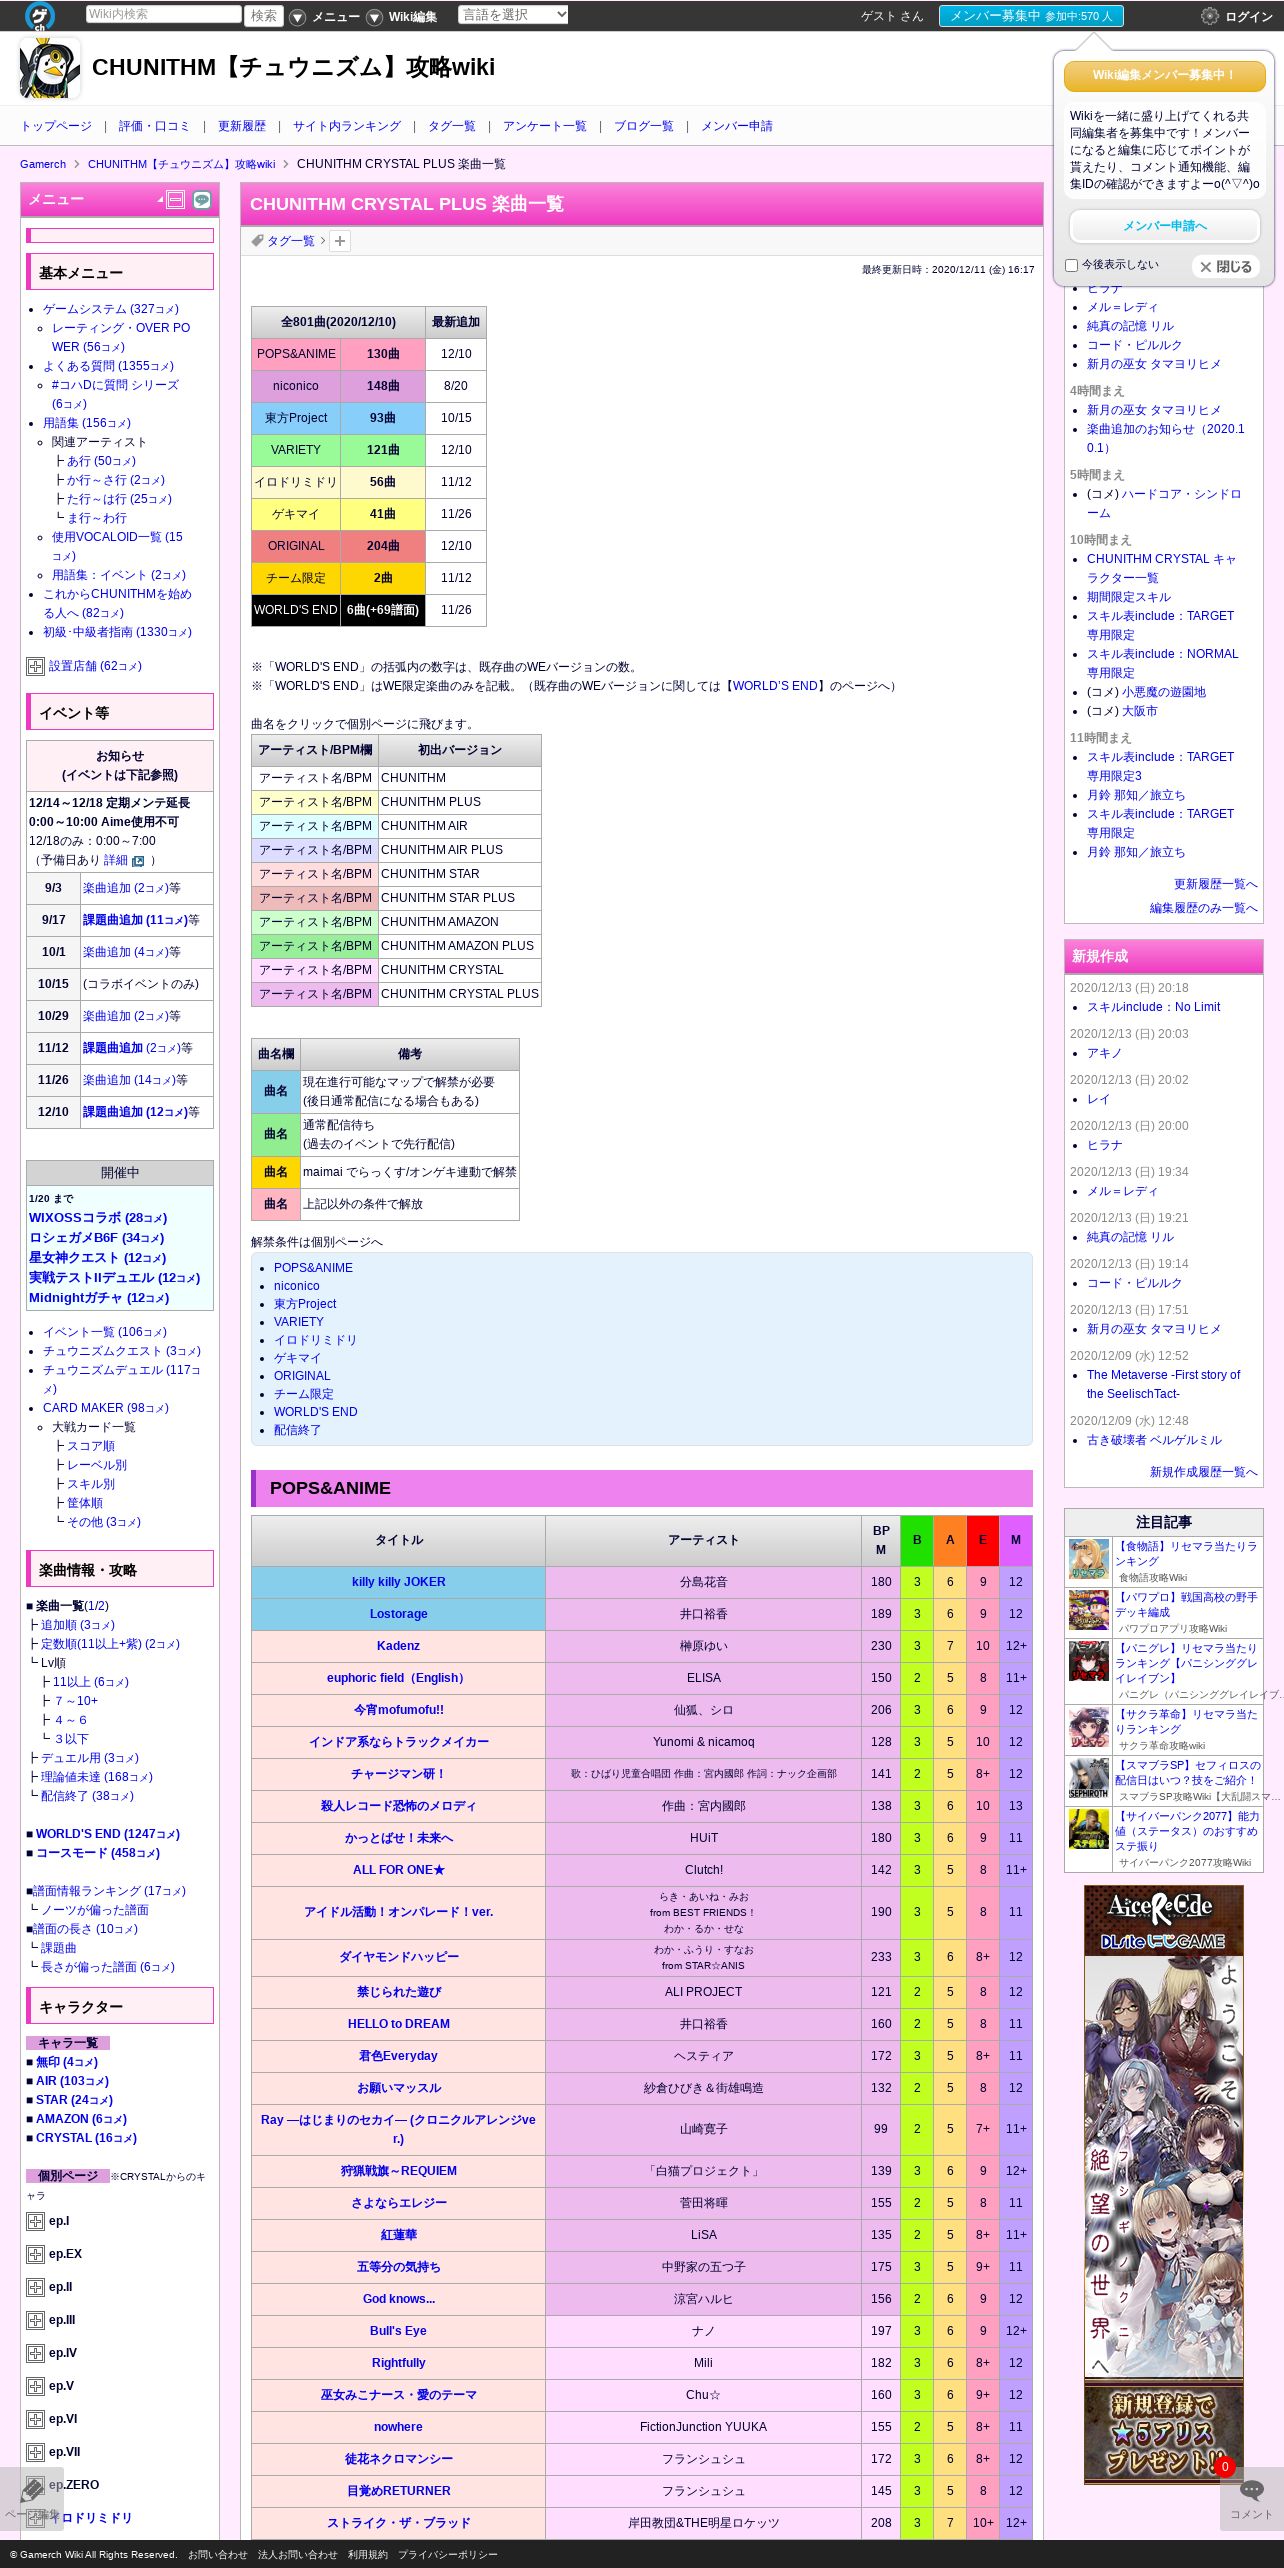
Task: Click the 検索 search button
Action: [x=264, y=15]
